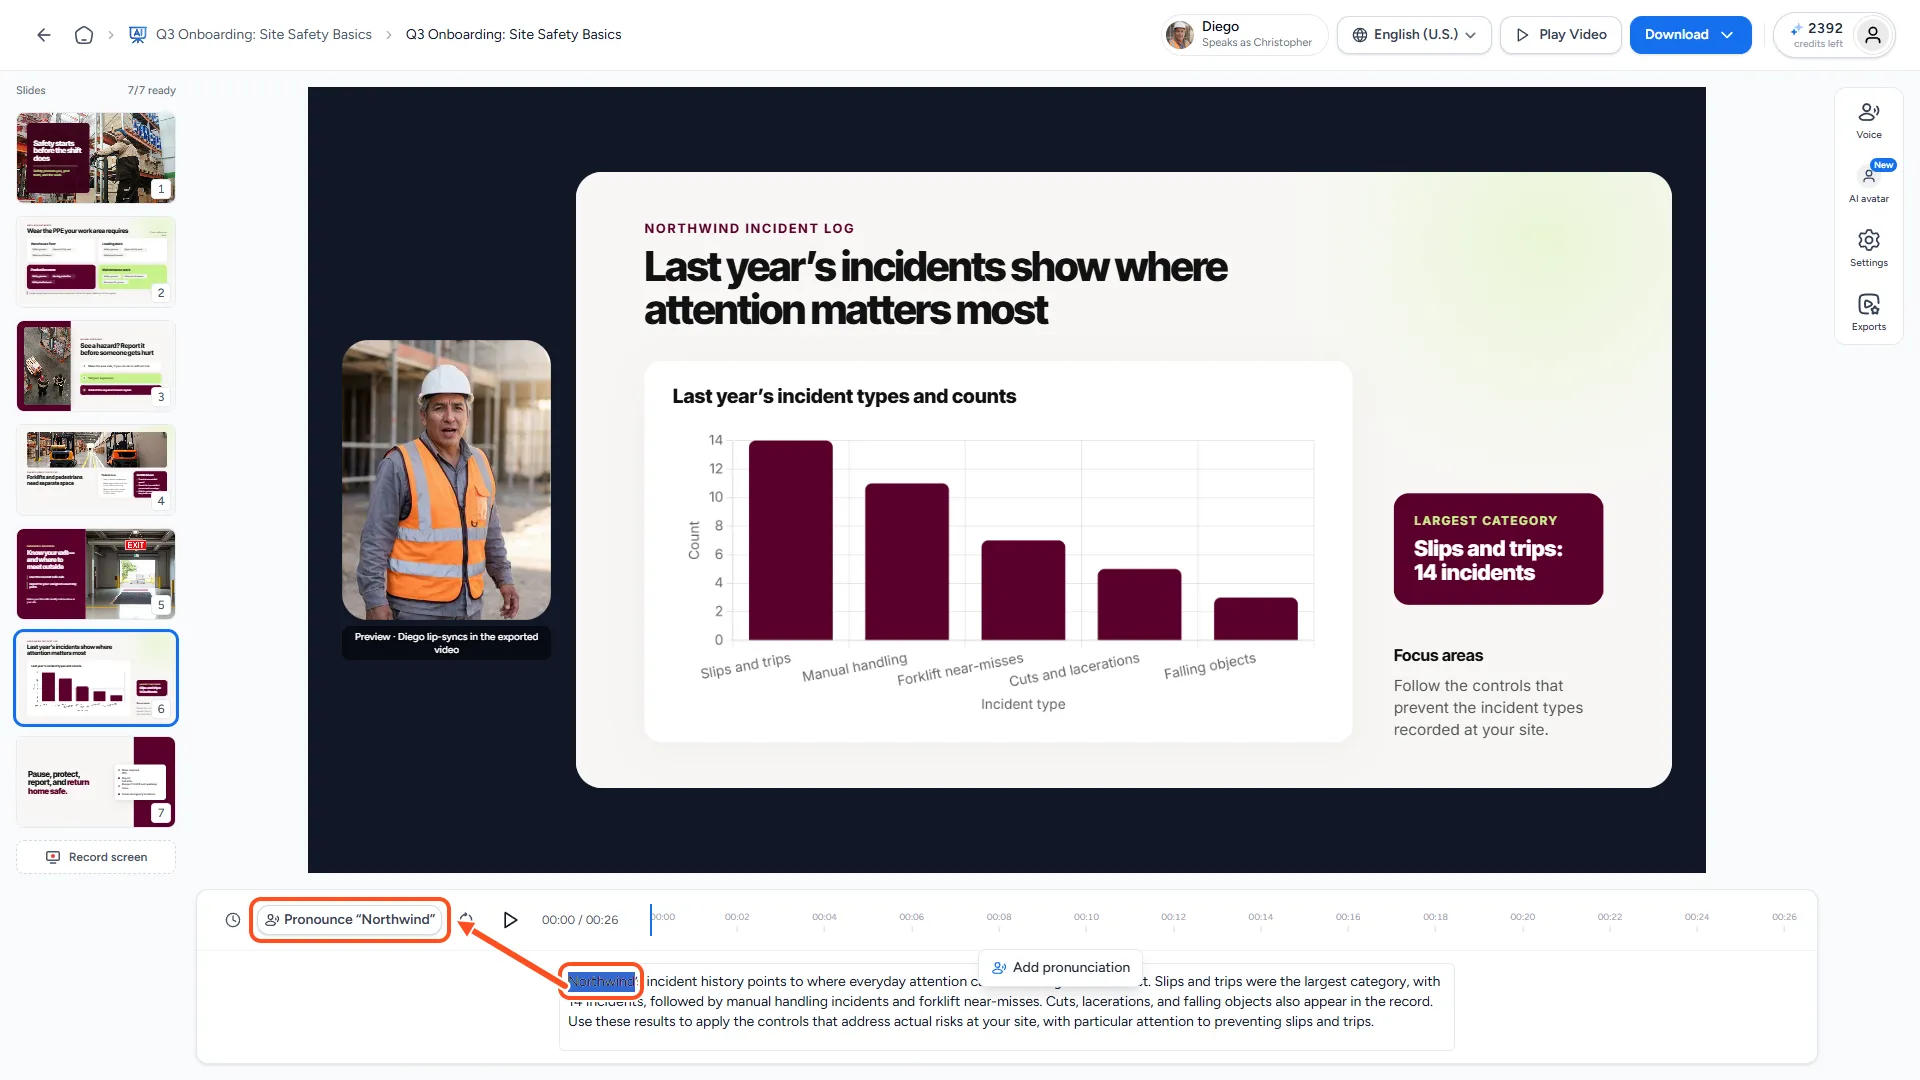Screen dimensions: 1920x1080
Task: Open the home icon in the breadcrumb
Action: (84, 35)
